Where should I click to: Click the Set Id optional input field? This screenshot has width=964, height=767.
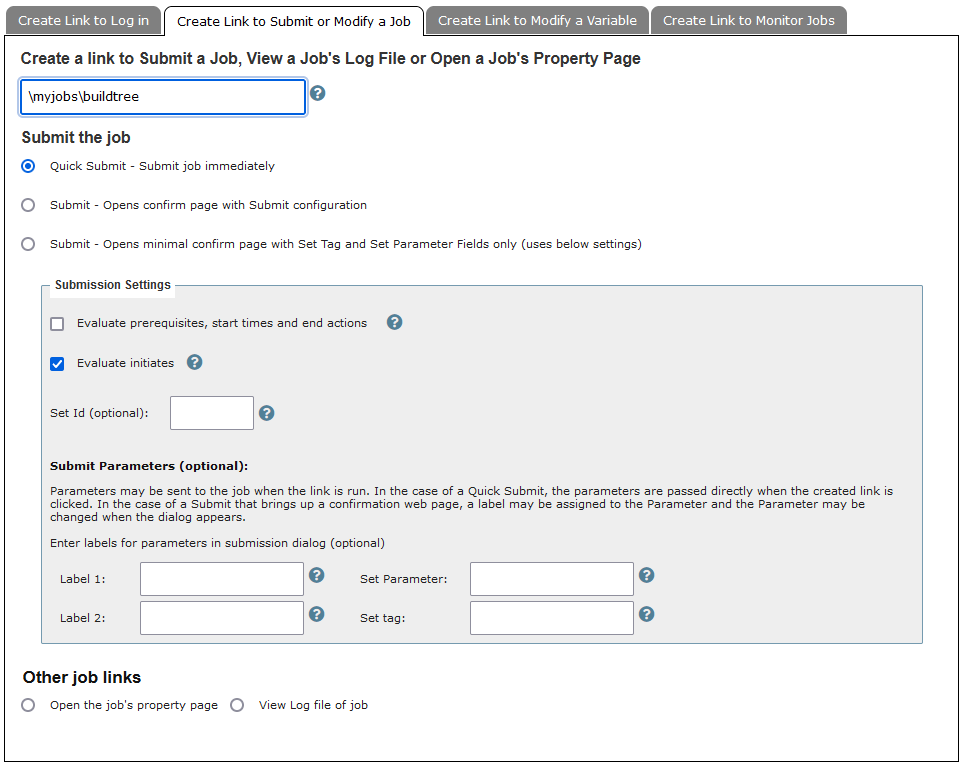(211, 413)
